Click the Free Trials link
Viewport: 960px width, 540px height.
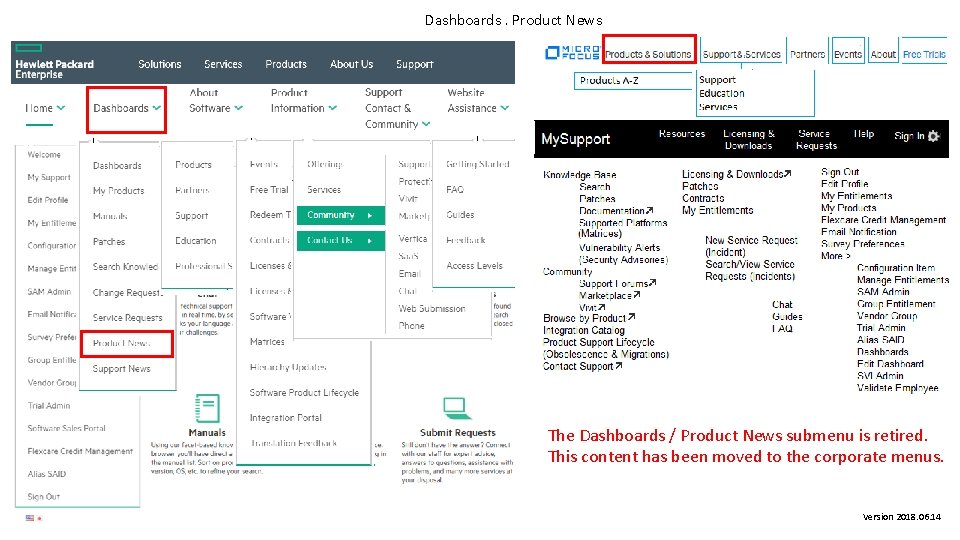(924, 54)
